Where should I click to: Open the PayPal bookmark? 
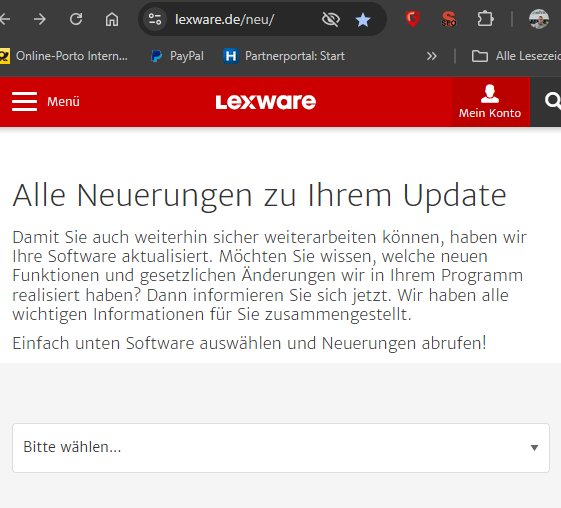pyautogui.click(x=177, y=56)
